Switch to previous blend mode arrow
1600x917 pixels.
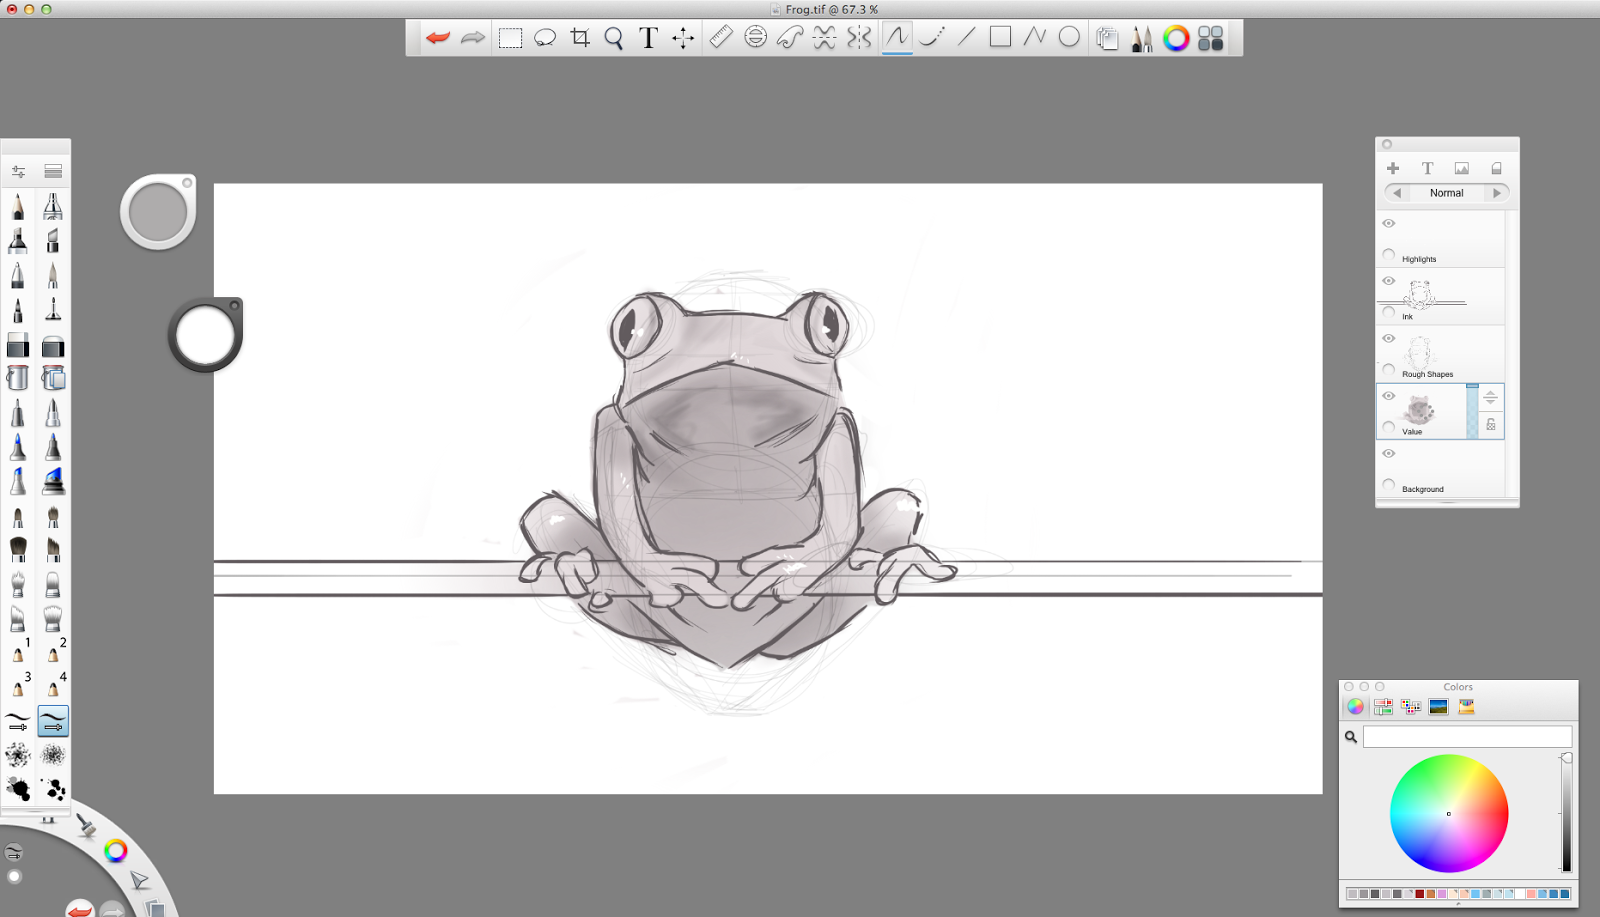point(1397,193)
